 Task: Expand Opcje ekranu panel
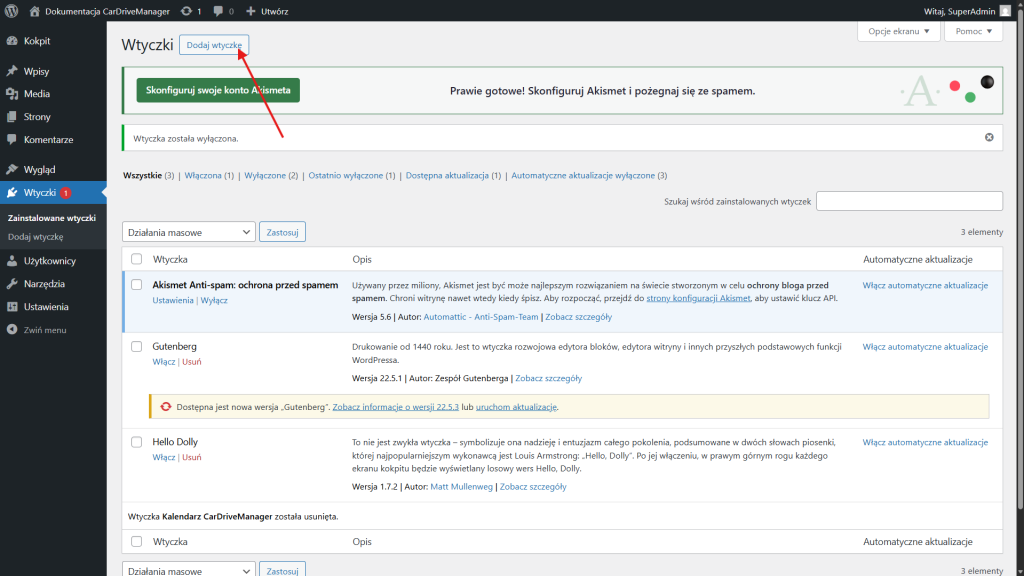click(x=899, y=31)
